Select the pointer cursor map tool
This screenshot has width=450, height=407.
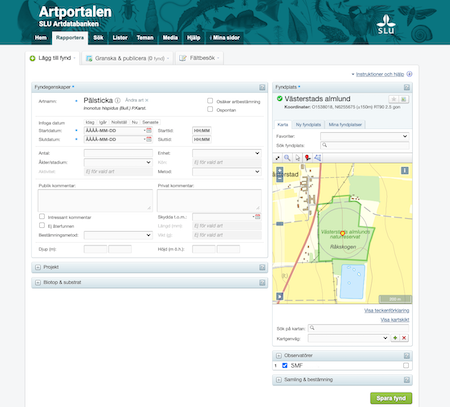click(297, 158)
